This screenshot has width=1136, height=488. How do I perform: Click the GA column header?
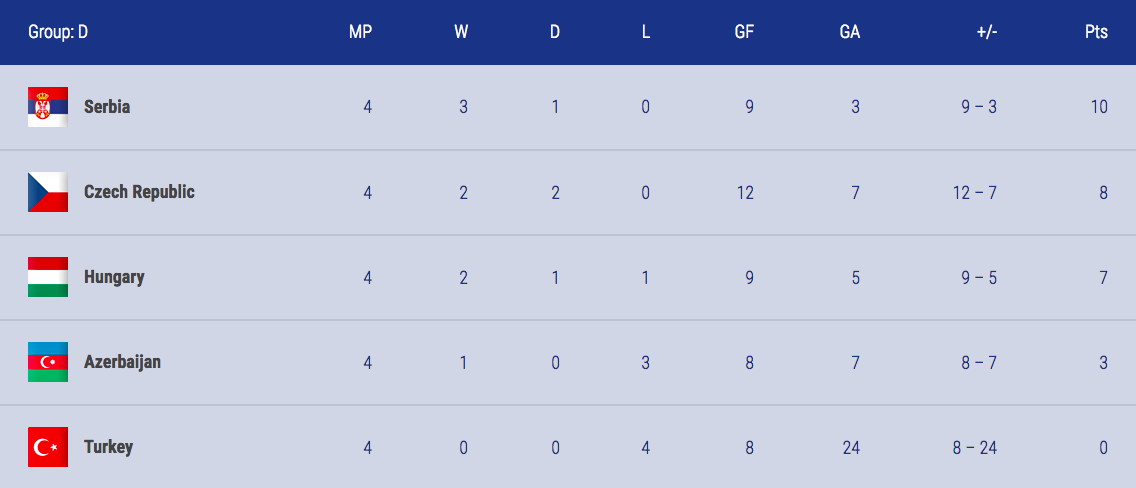pos(850,33)
